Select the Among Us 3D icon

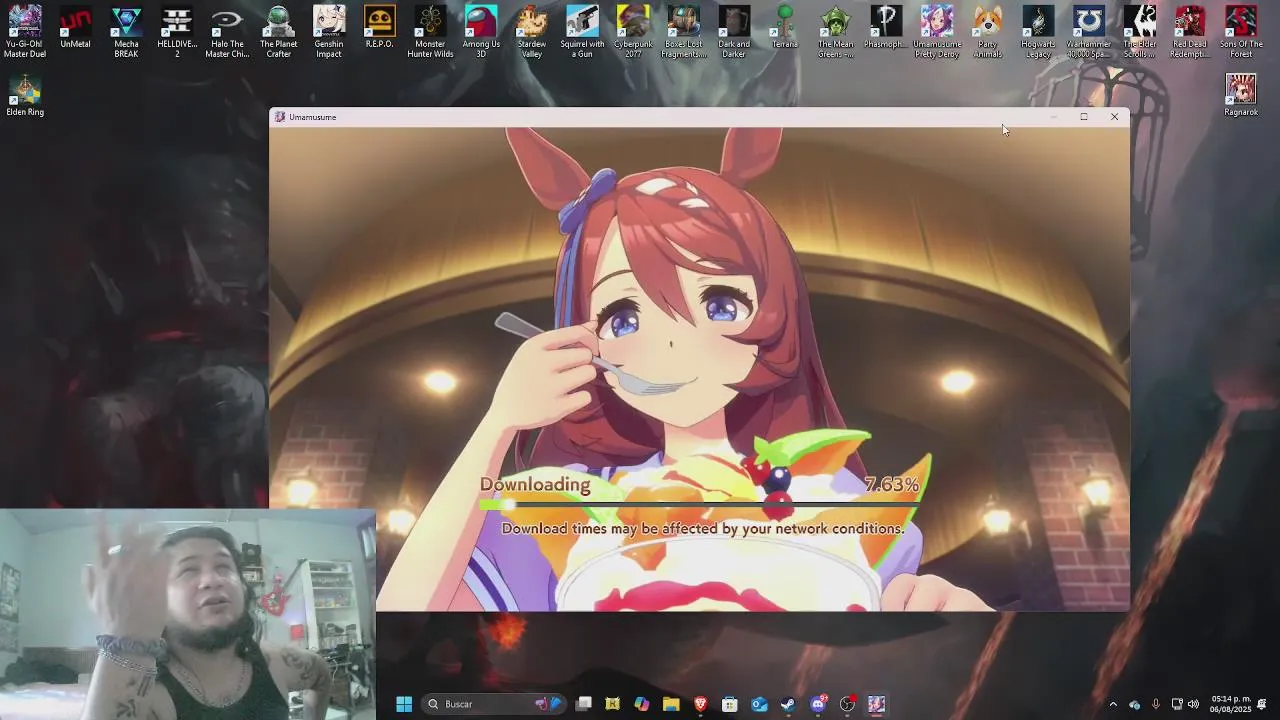[481, 31]
